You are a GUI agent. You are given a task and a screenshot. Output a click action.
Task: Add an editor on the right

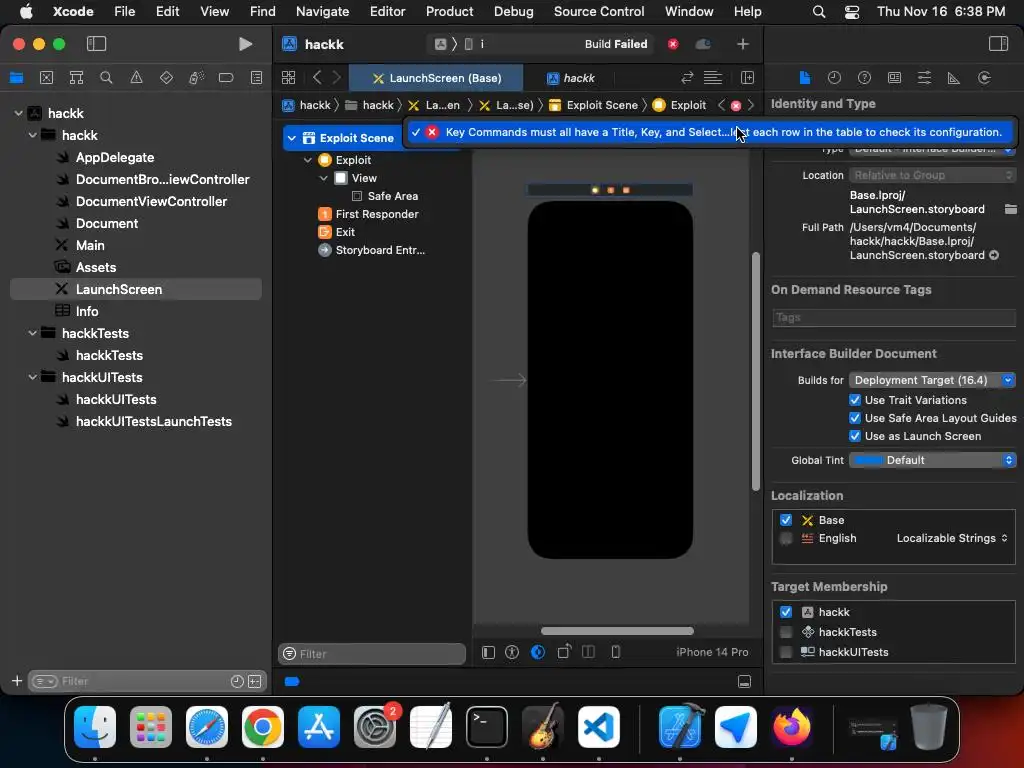coord(747,78)
